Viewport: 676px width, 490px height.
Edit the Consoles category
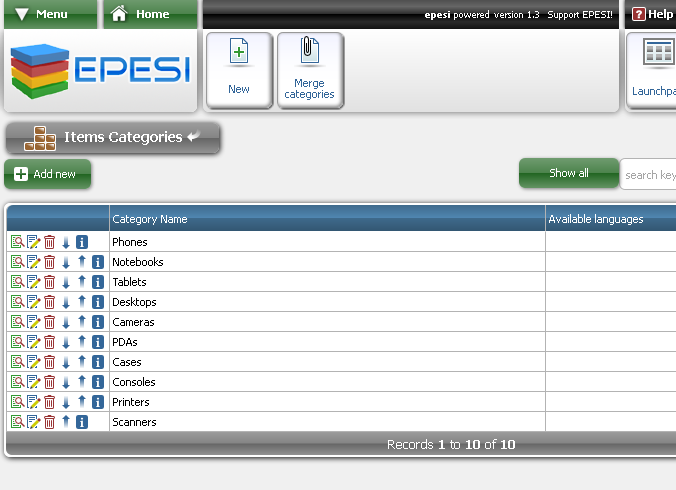coord(33,382)
